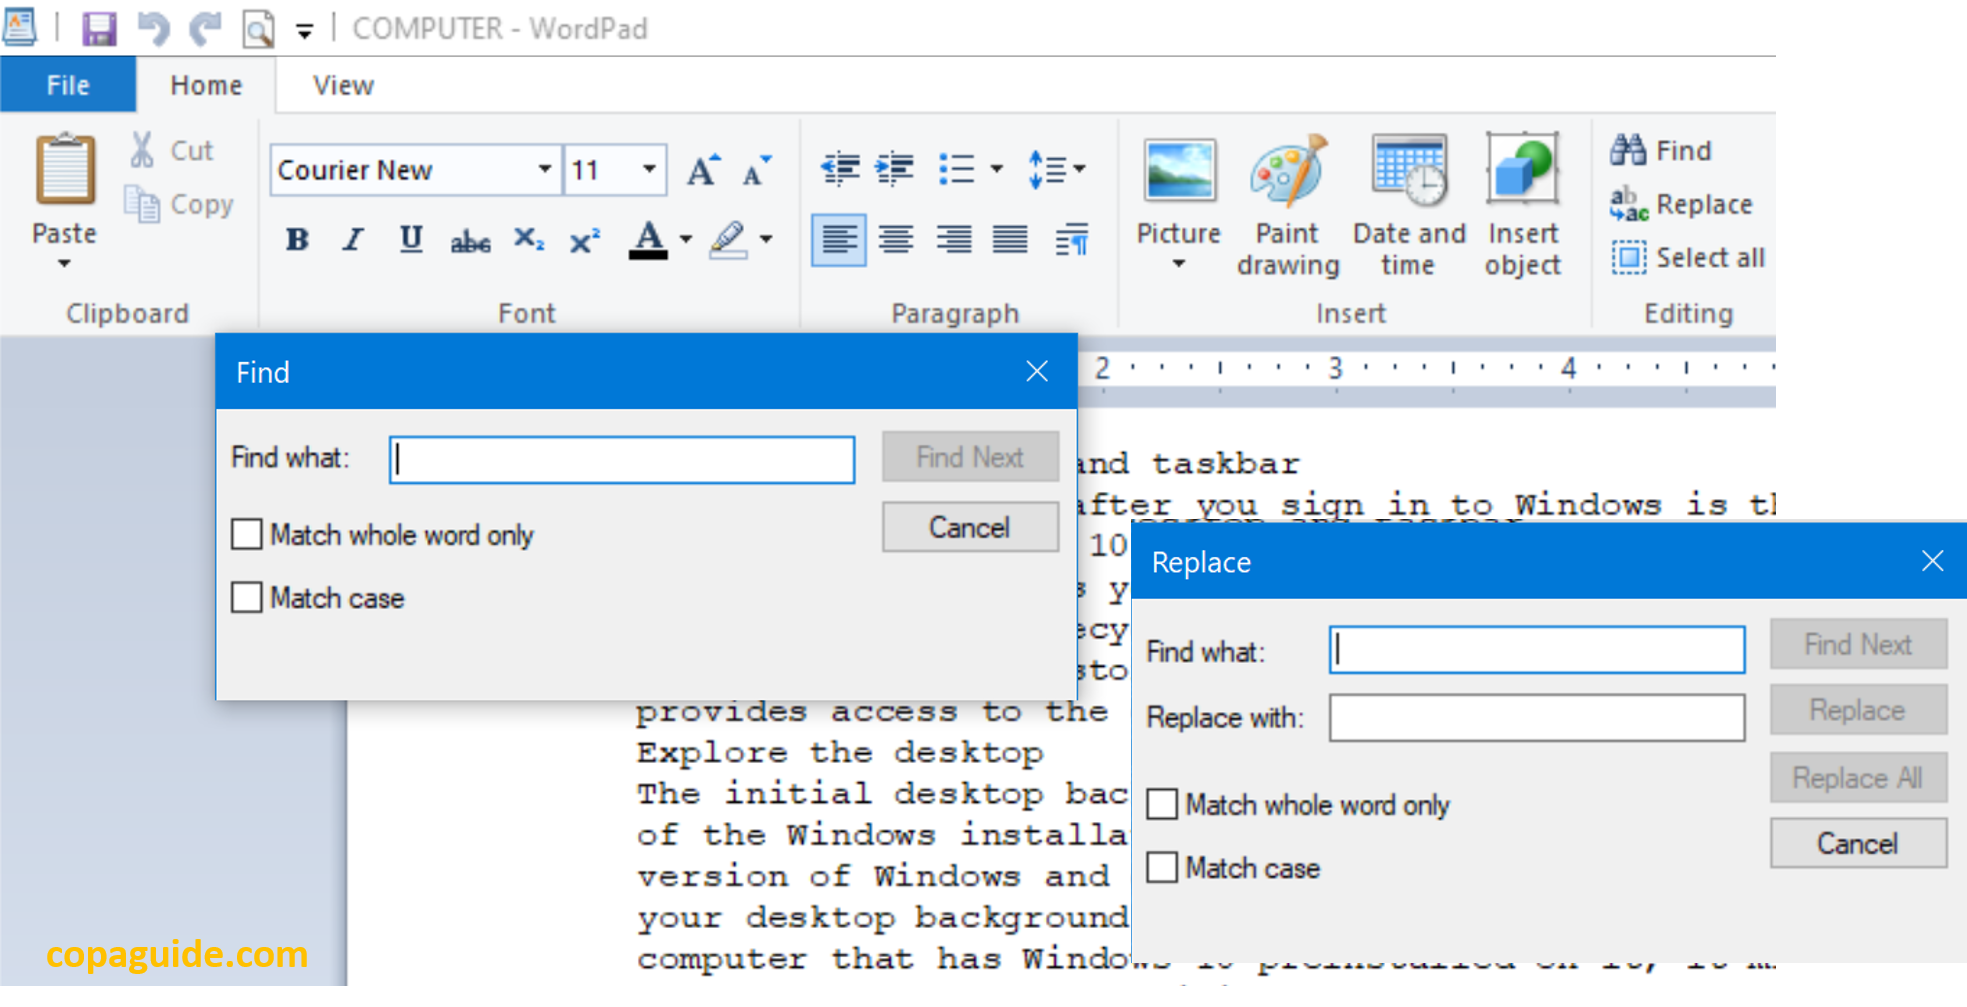The image size is (1967, 1007).
Task: Toggle Underline formatting
Action: [410, 238]
